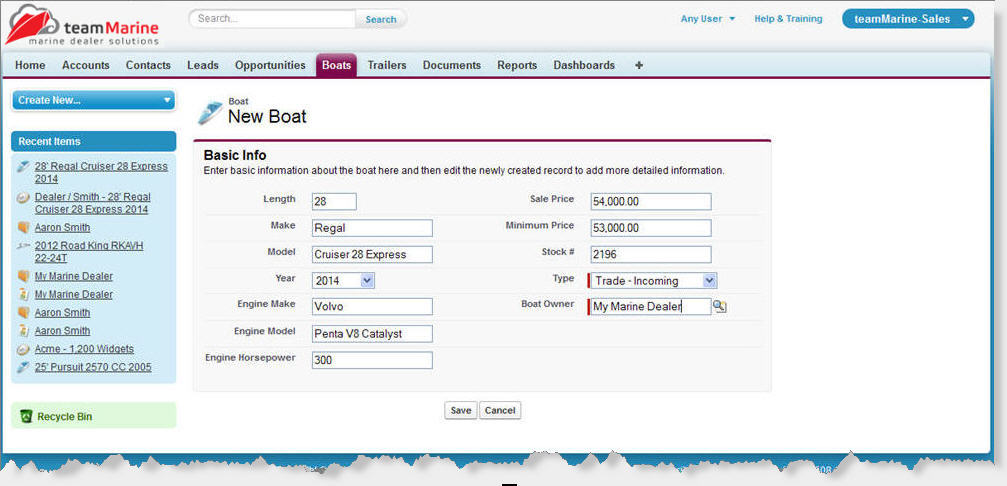Click the teamMarine logo
This screenshot has width=1007, height=486.
click(x=82, y=26)
